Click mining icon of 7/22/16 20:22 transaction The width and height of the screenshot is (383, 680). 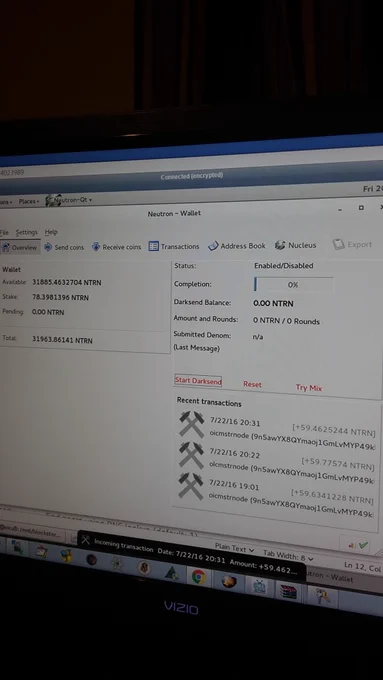click(x=191, y=455)
